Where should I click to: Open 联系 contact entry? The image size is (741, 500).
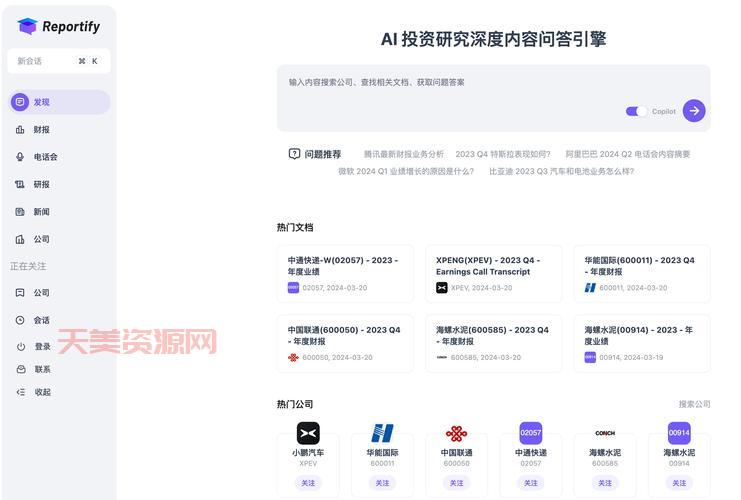click(x=43, y=369)
